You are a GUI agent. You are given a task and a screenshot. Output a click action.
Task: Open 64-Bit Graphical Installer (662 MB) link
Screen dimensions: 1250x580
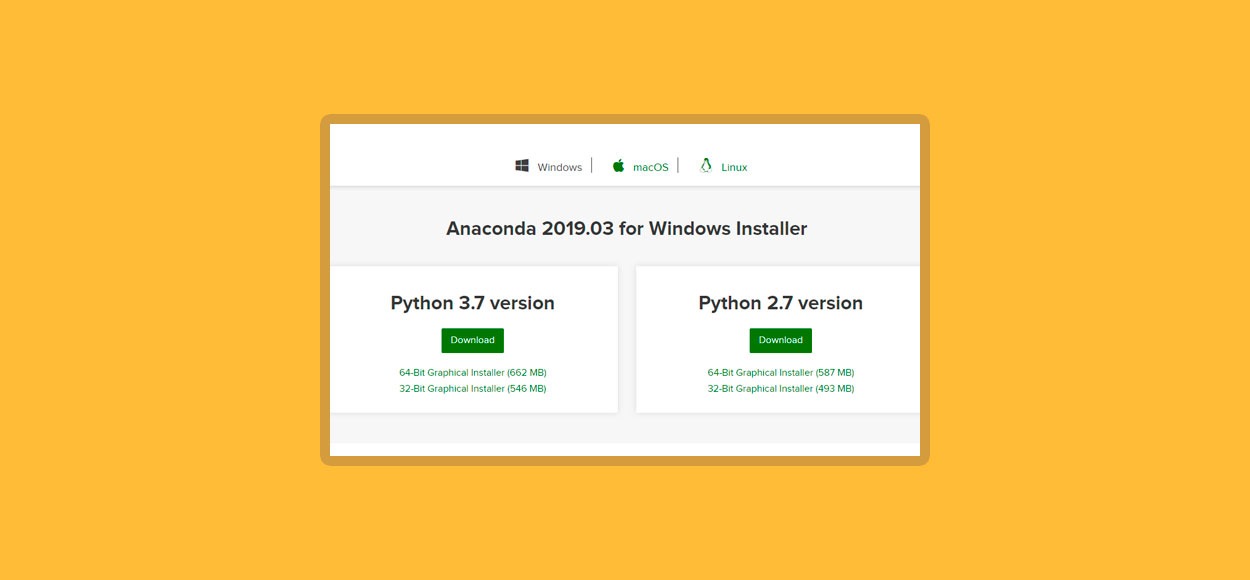[x=473, y=372]
